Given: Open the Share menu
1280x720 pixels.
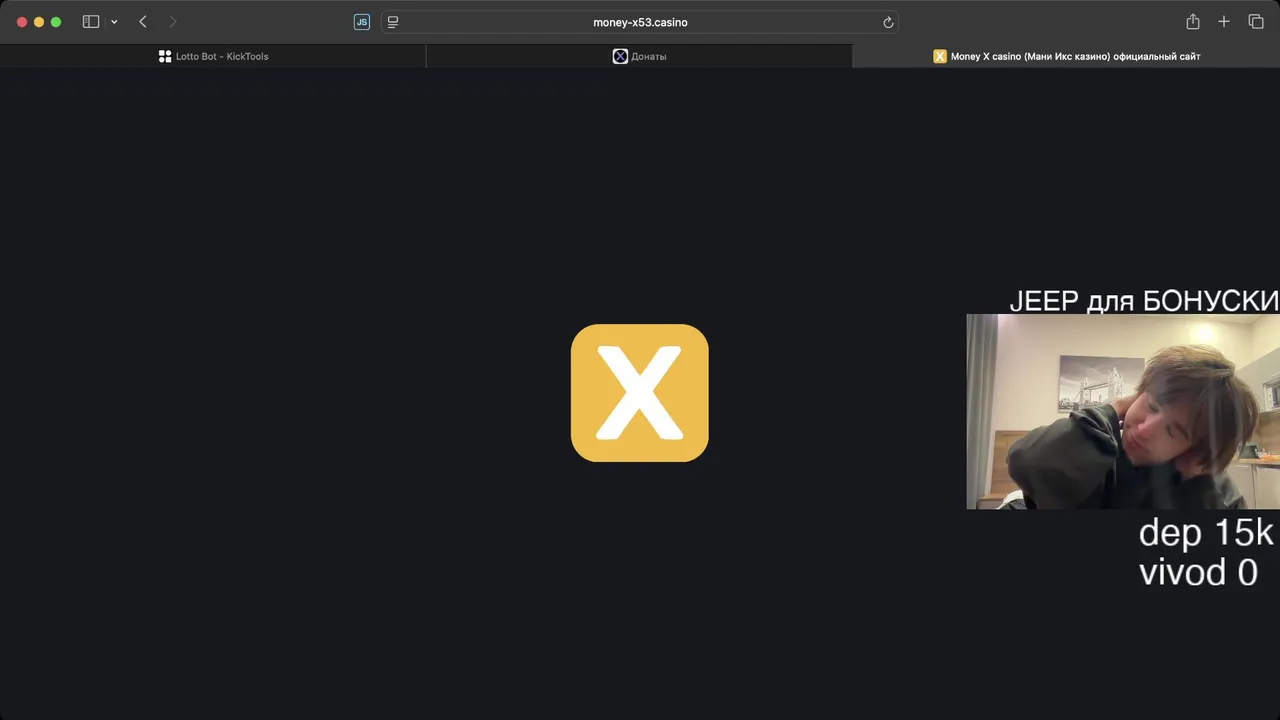Looking at the screenshot, I should click(x=1193, y=22).
